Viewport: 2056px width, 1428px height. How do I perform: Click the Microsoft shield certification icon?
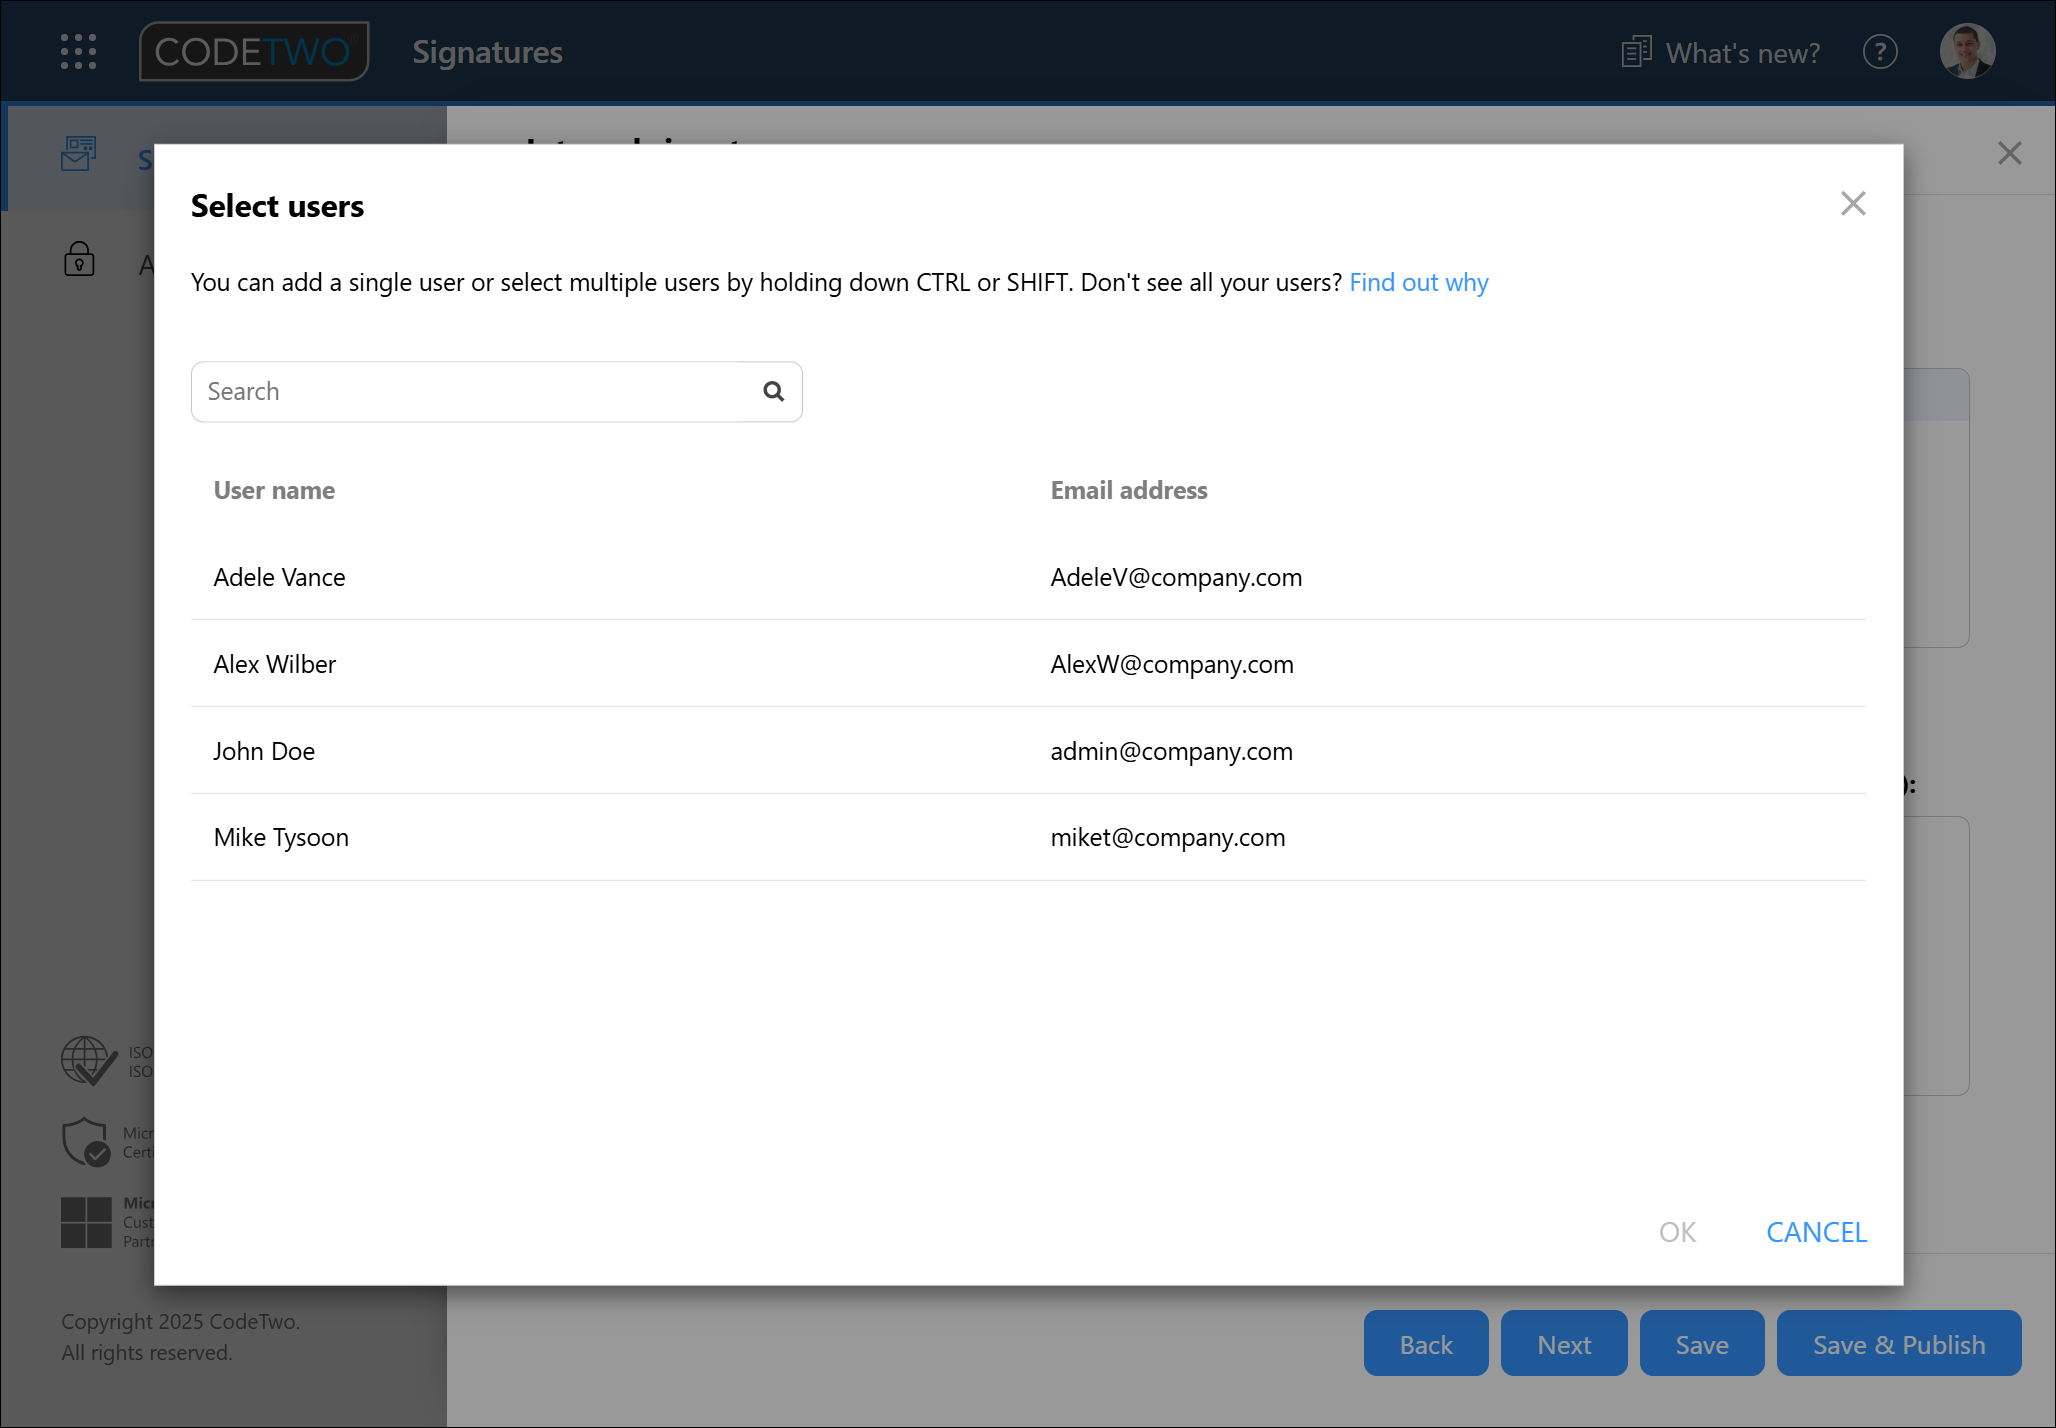(86, 1142)
